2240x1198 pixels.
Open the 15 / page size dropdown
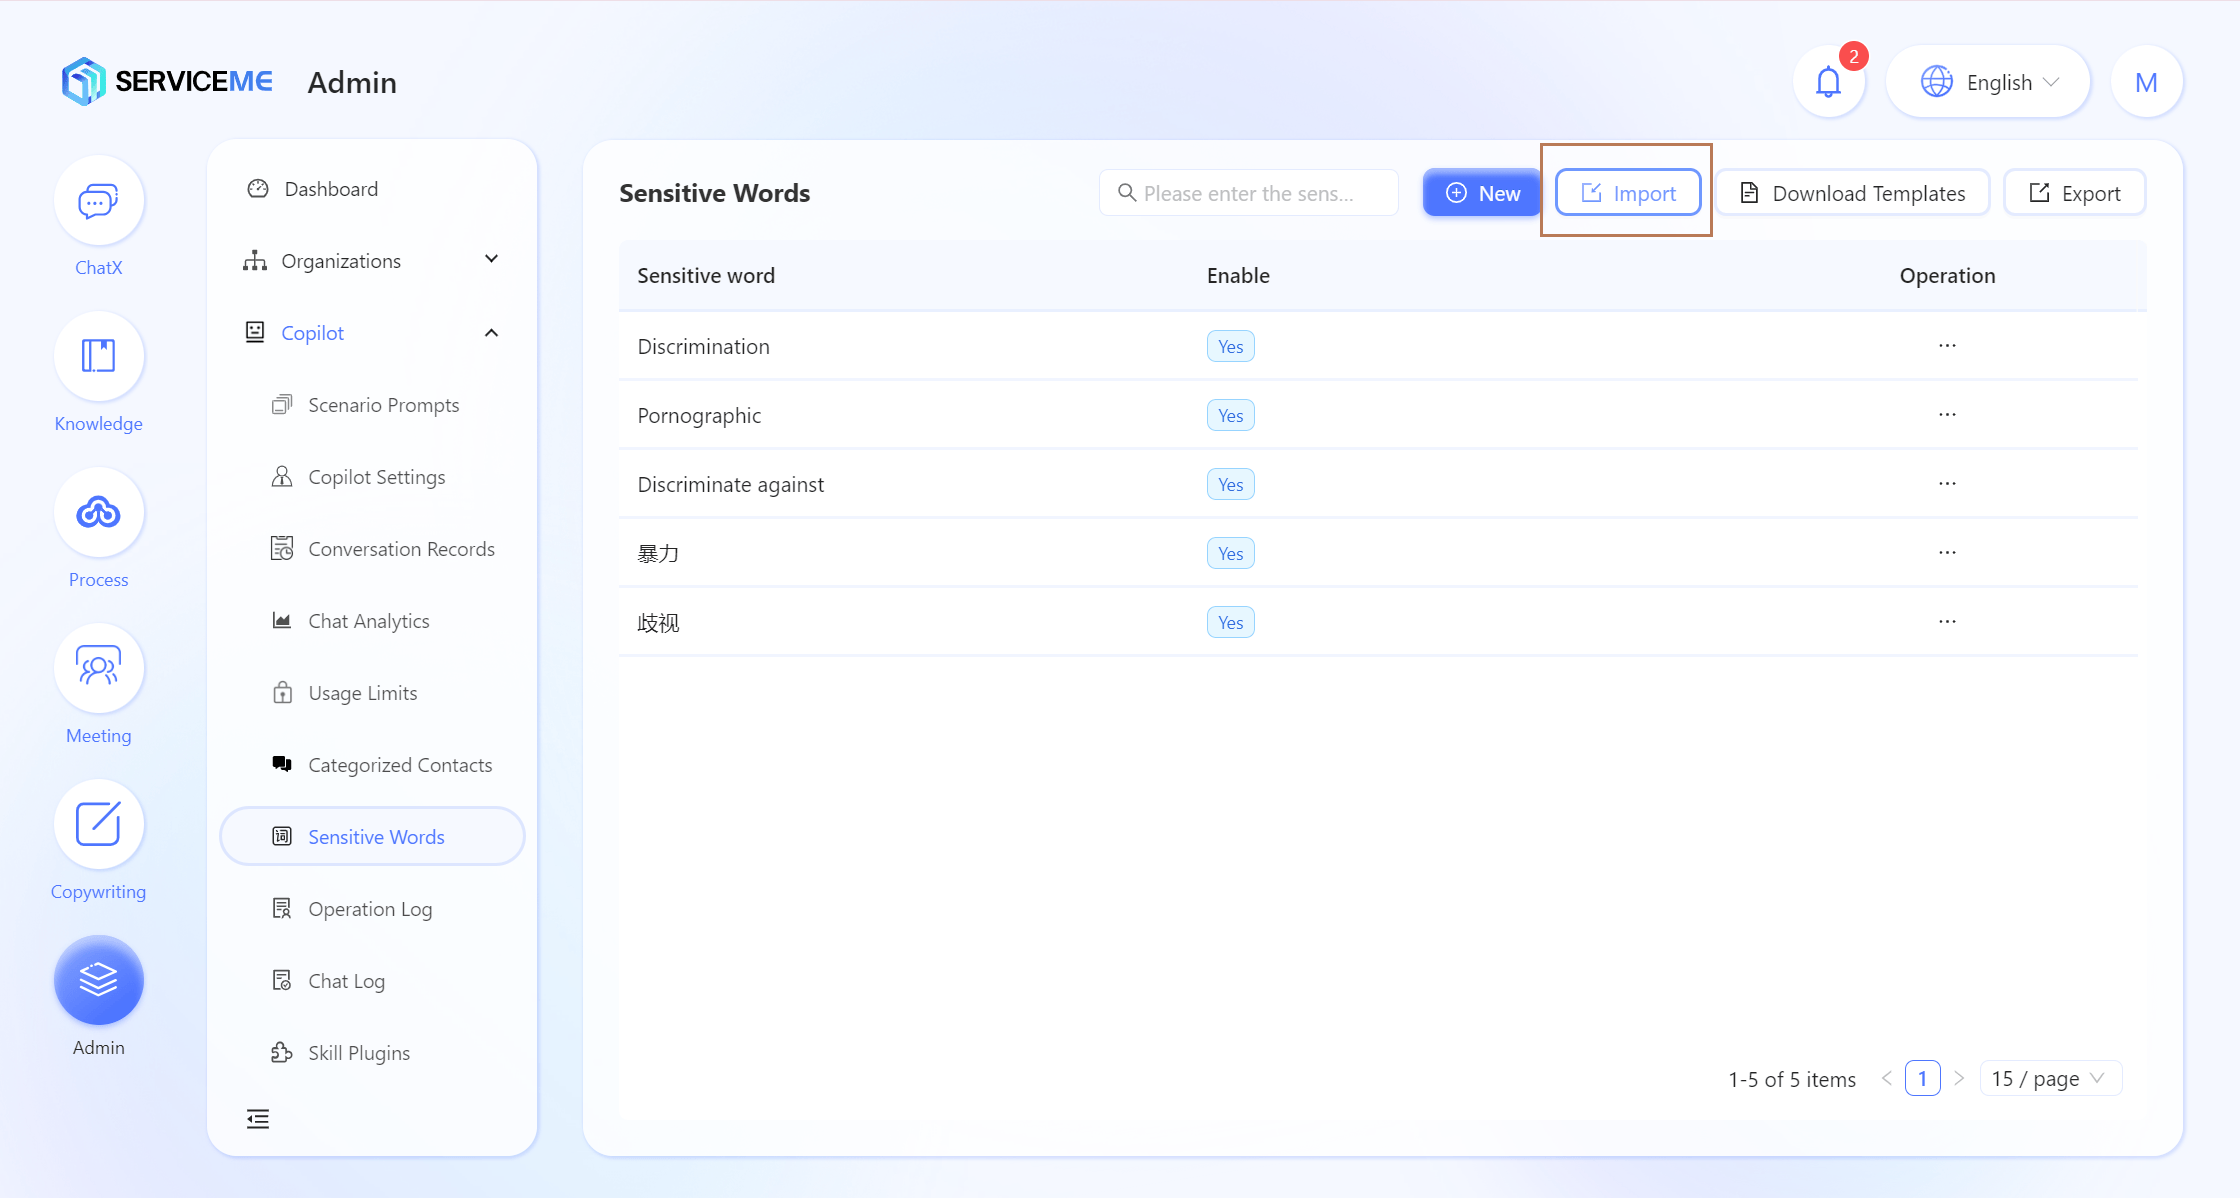pos(2049,1079)
